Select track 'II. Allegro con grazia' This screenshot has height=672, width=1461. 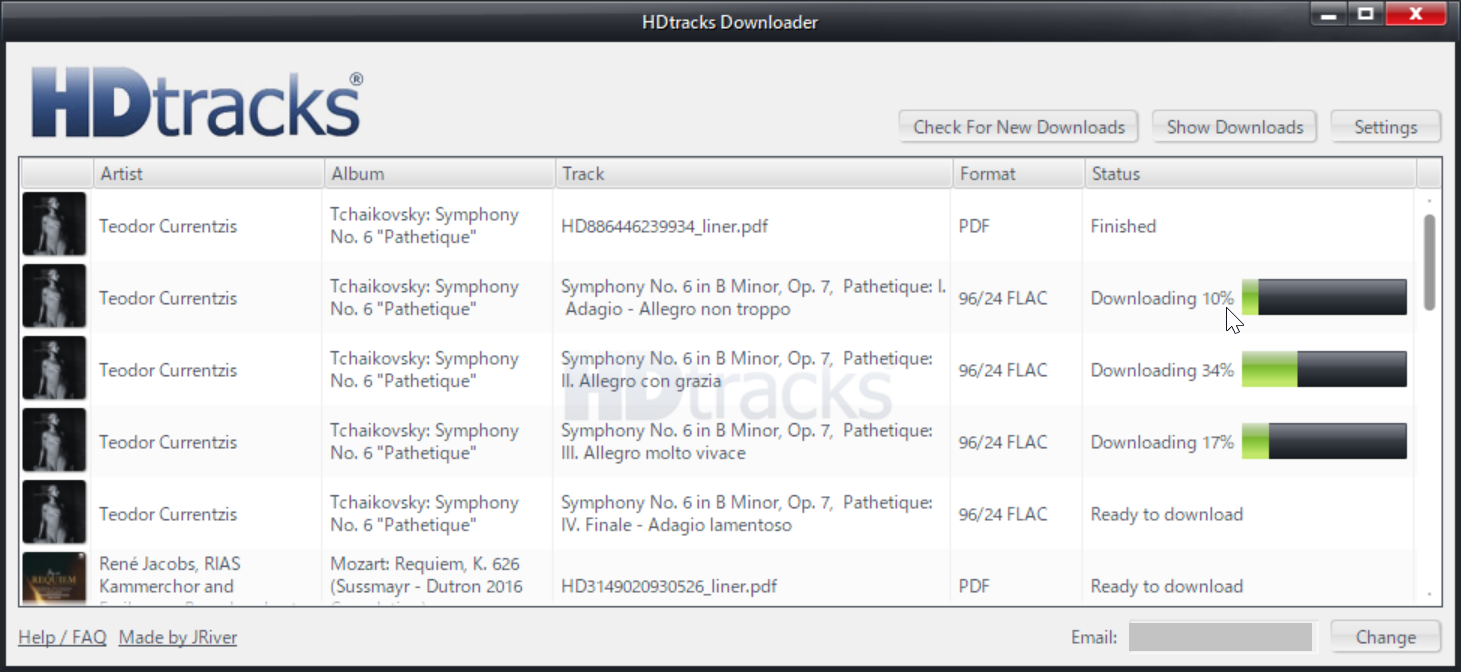coord(747,370)
